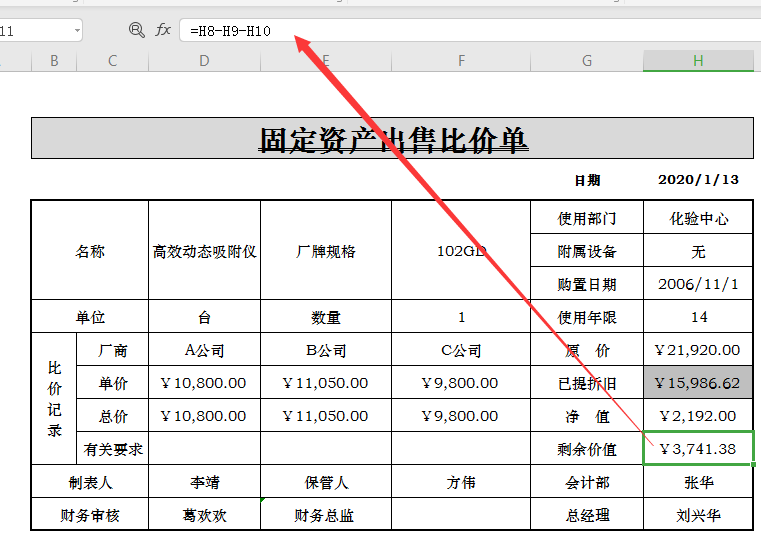Click the 财务总监 cell
This screenshot has height=540, width=761.
pyautogui.click(x=326, y=514)
